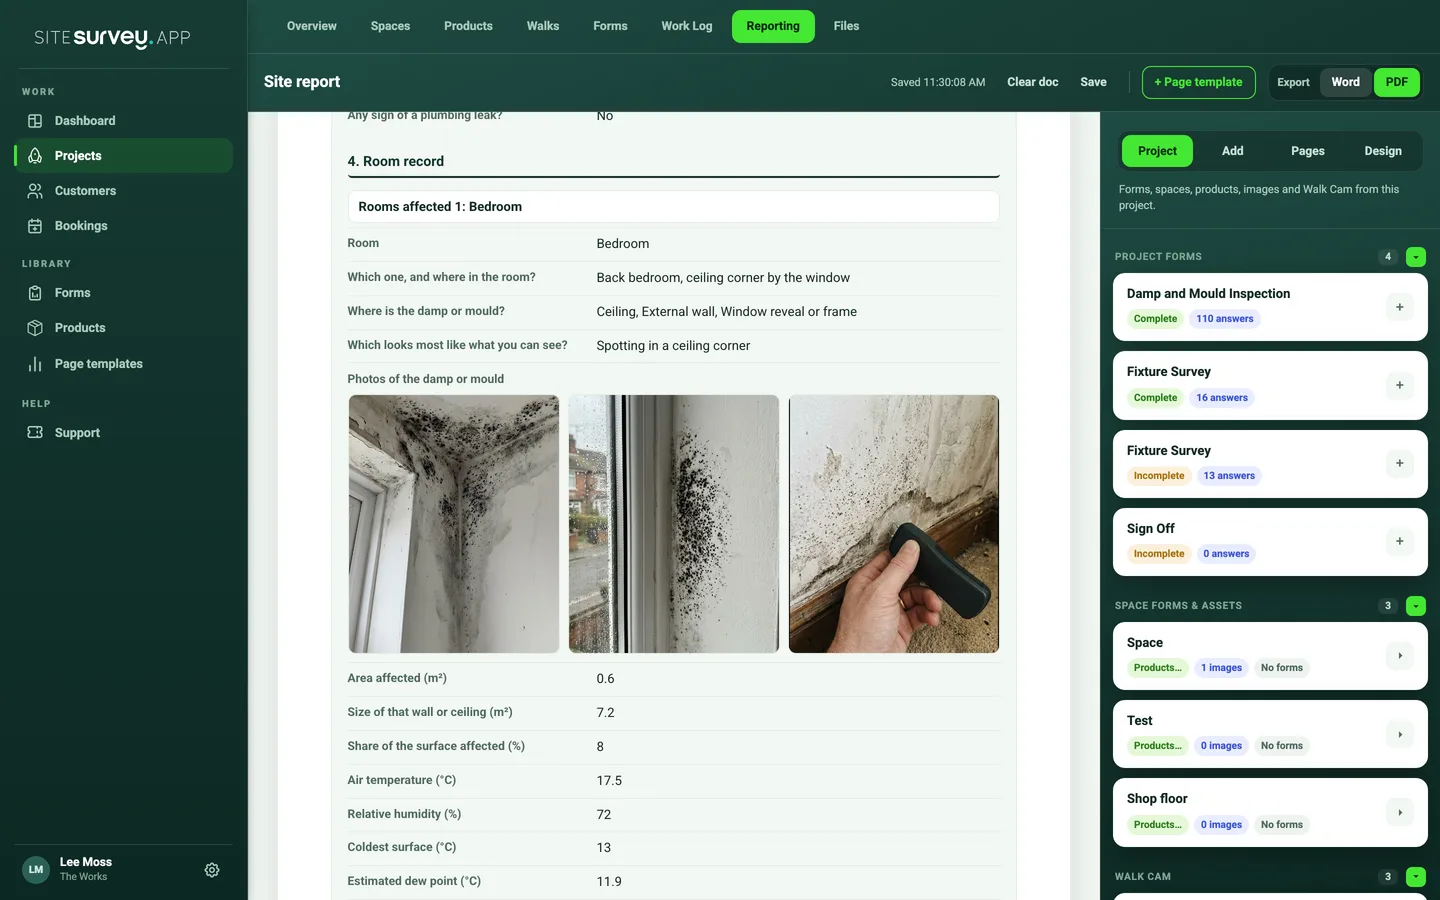
Task: Open the Work Log tab
Action: tap(687, 26)
